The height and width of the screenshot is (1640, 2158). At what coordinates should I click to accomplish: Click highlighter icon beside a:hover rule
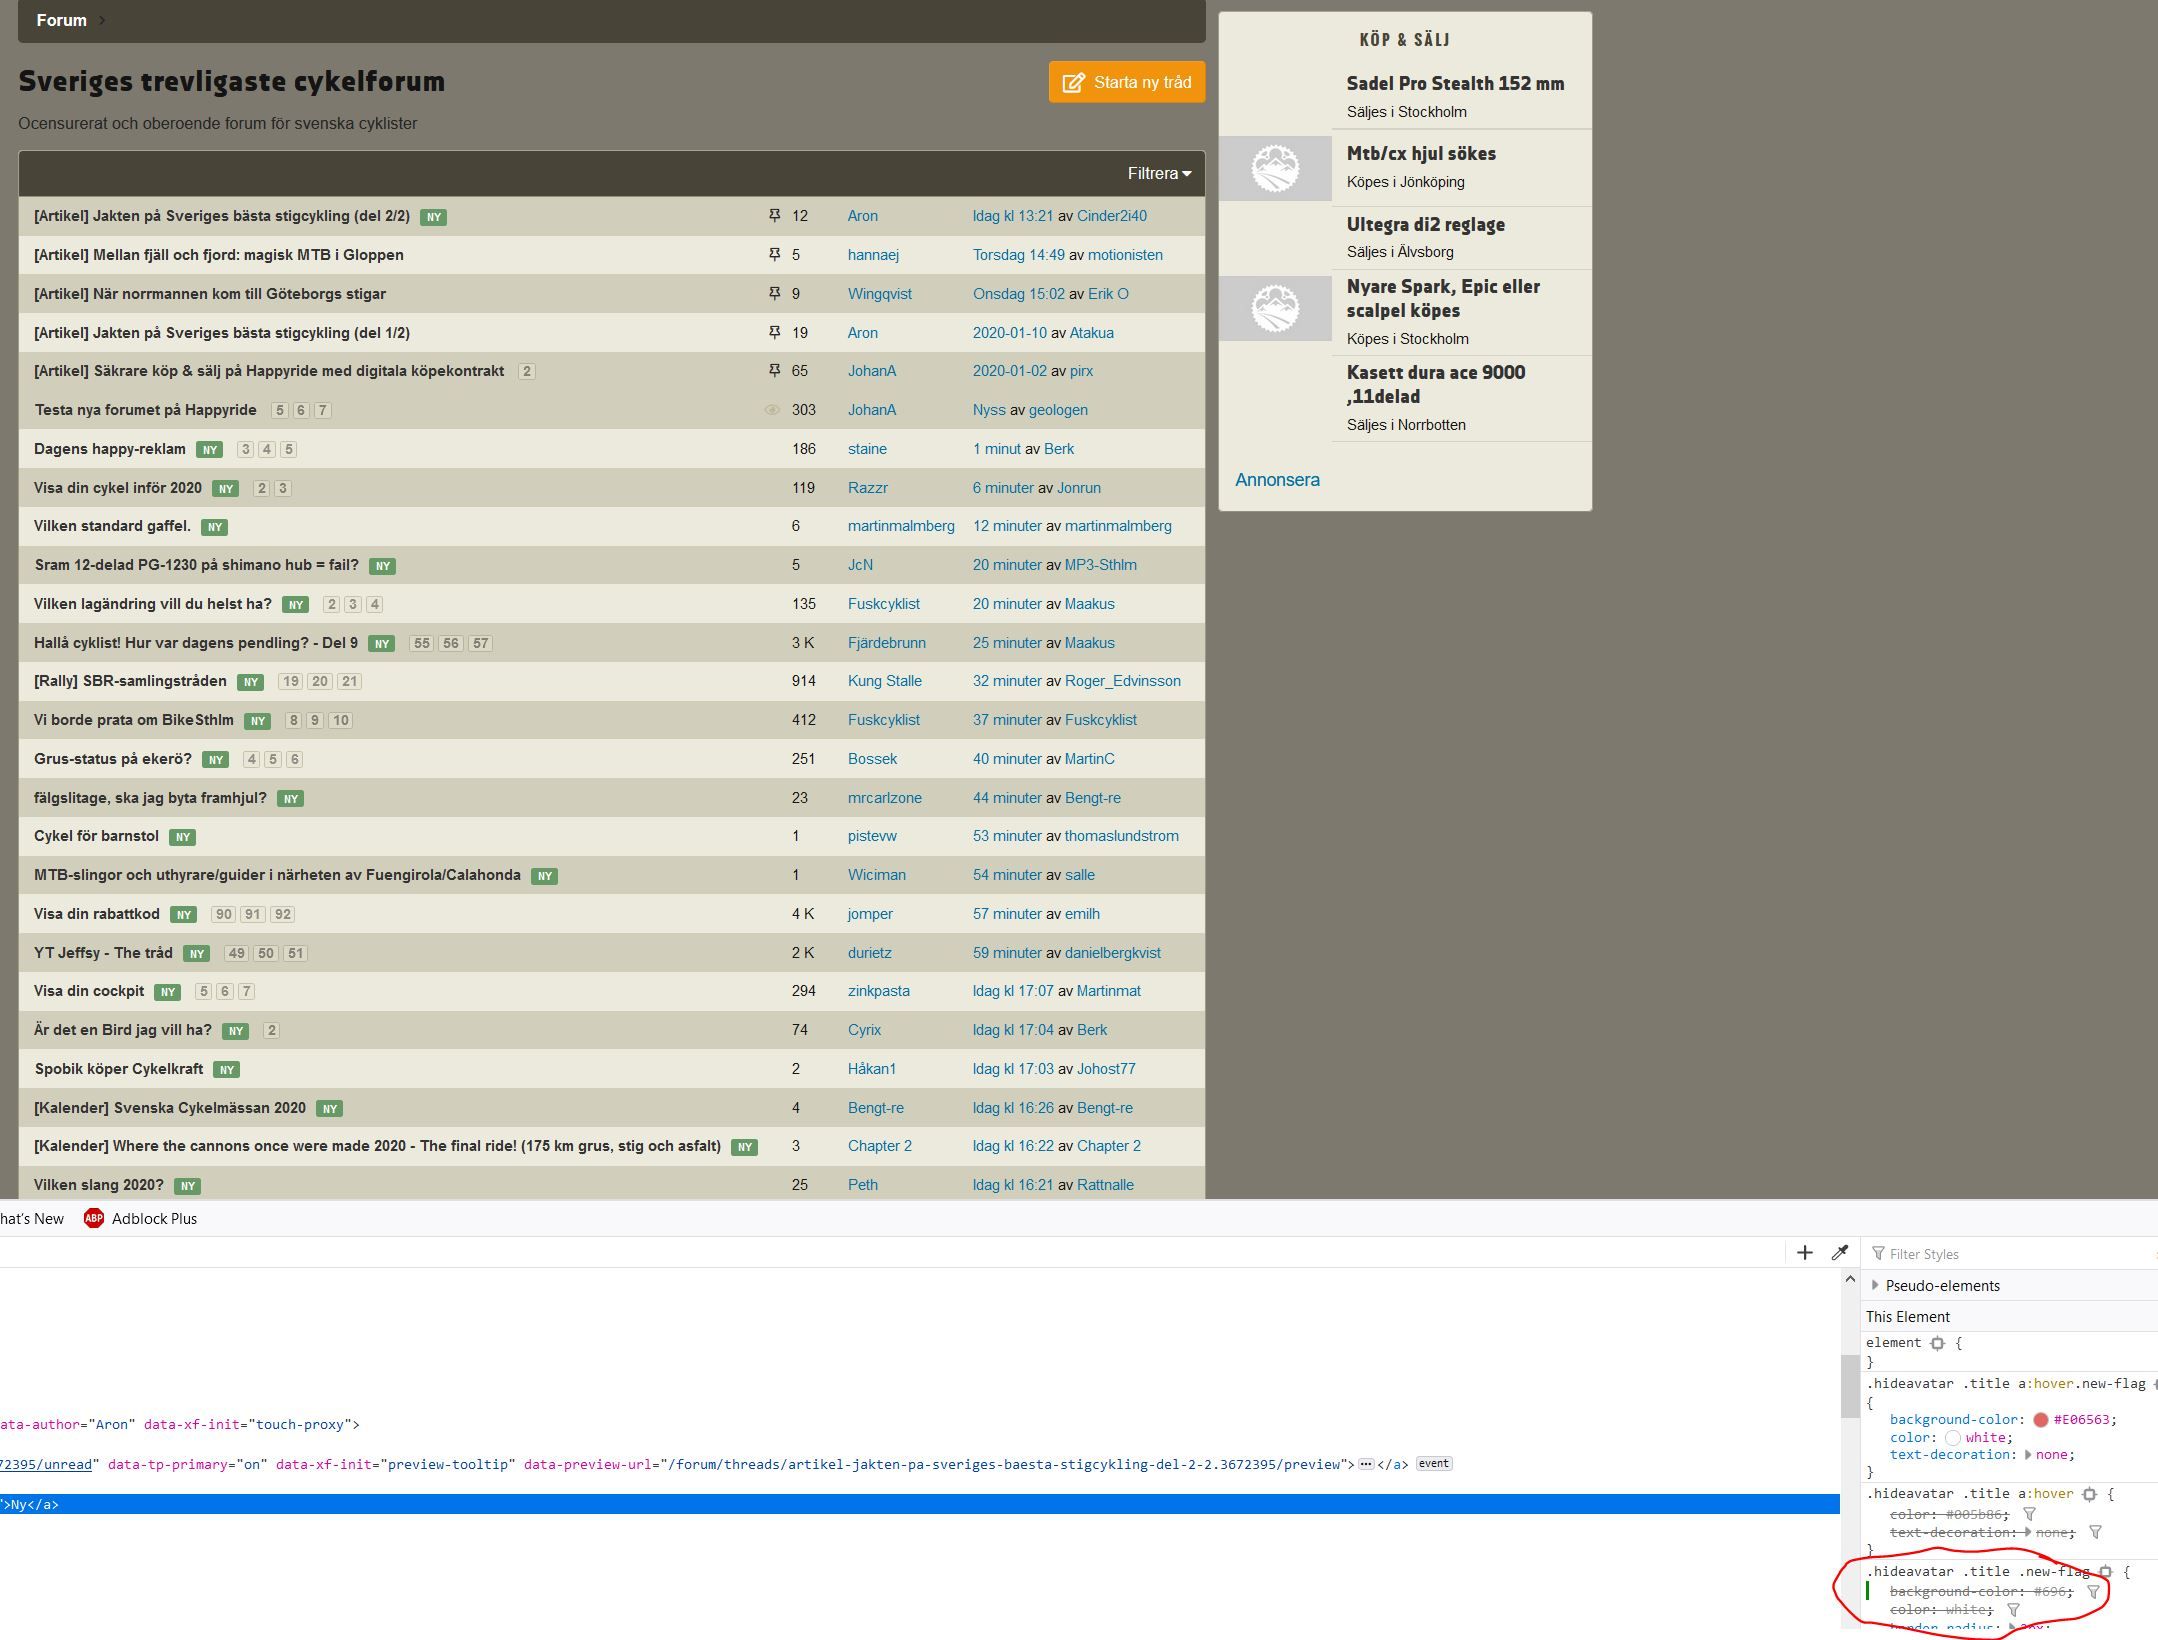2089,1494
